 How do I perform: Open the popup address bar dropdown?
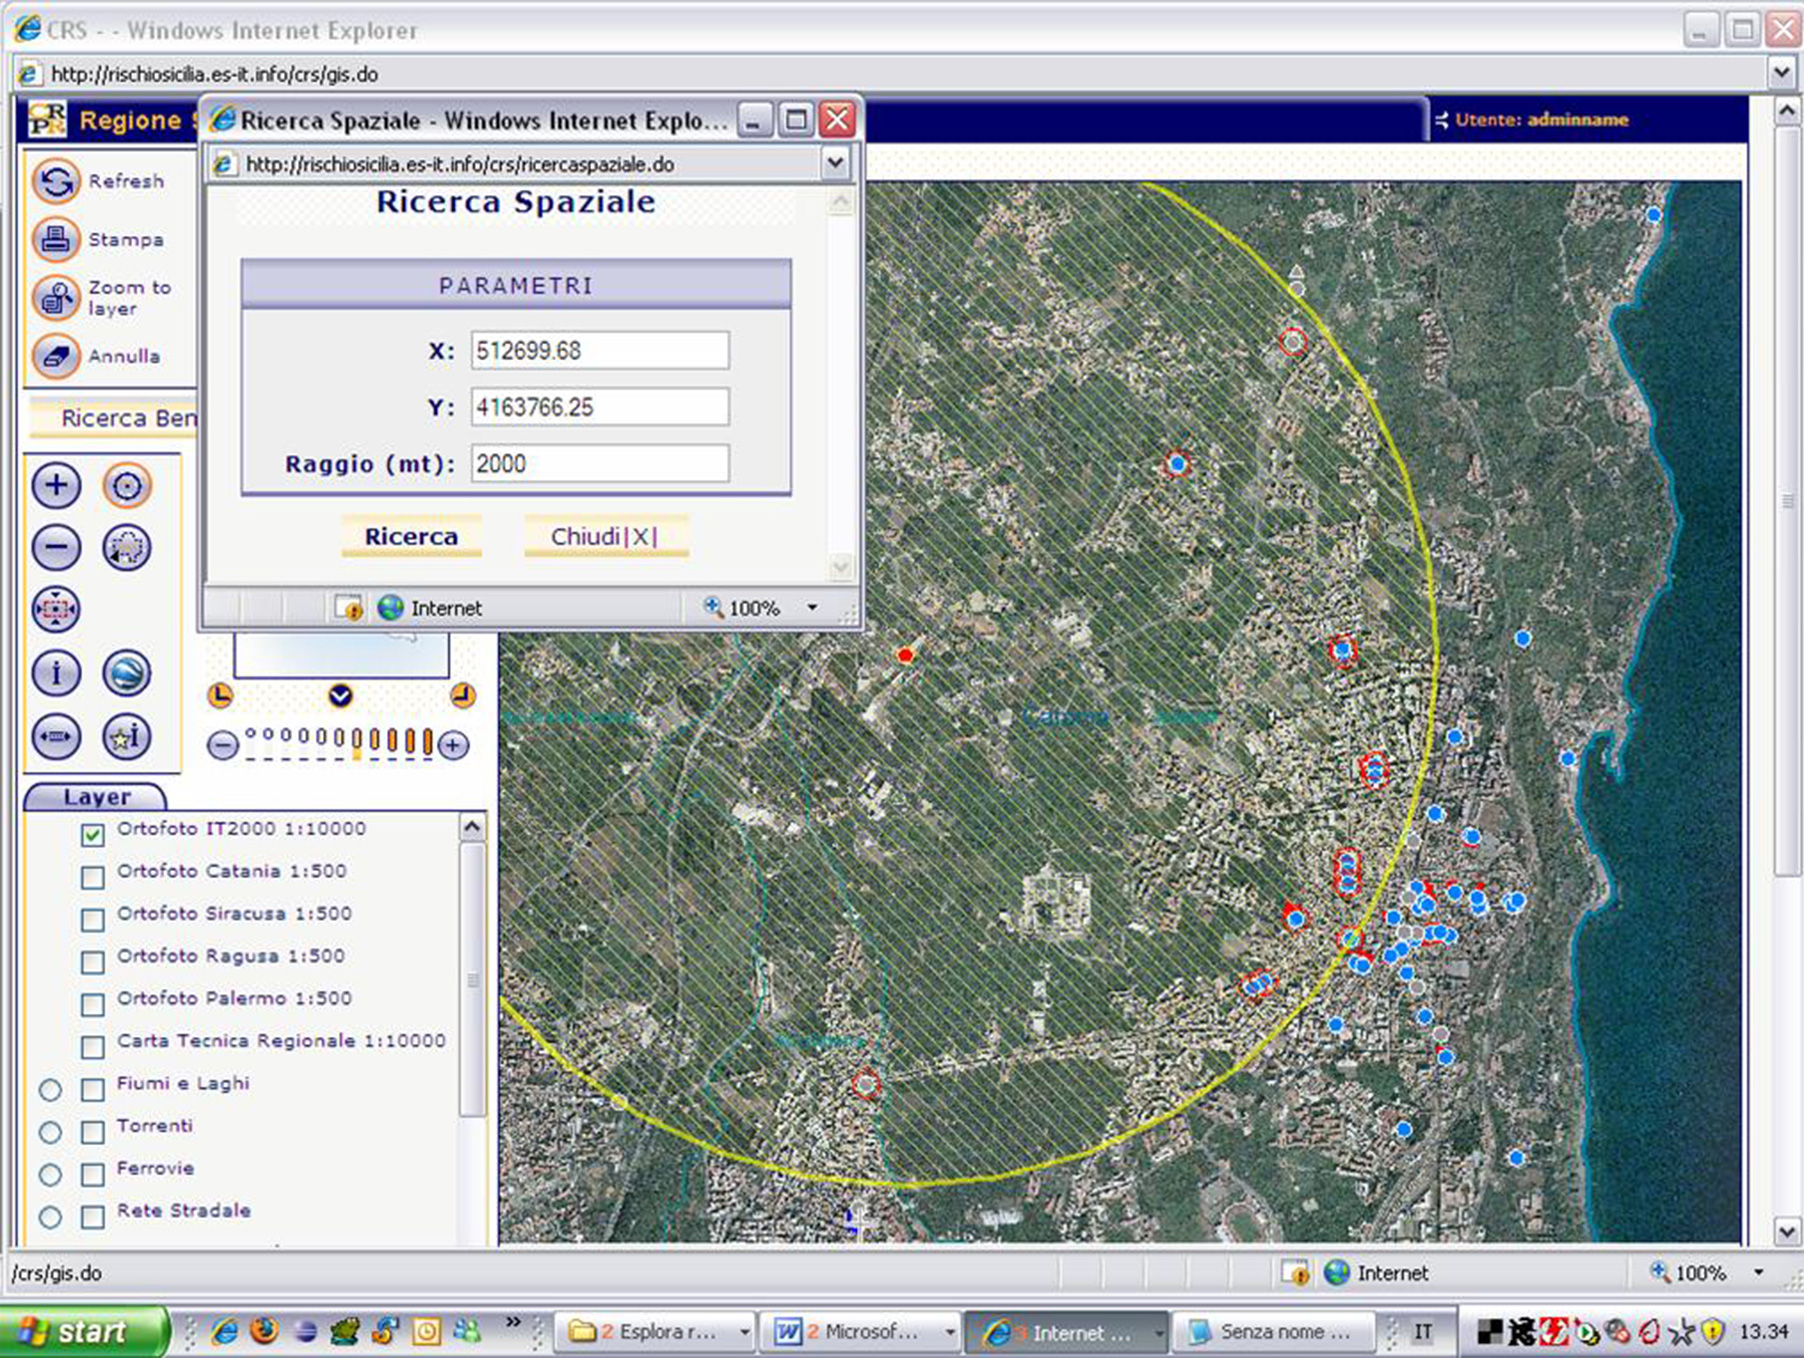tap(835, 163)
